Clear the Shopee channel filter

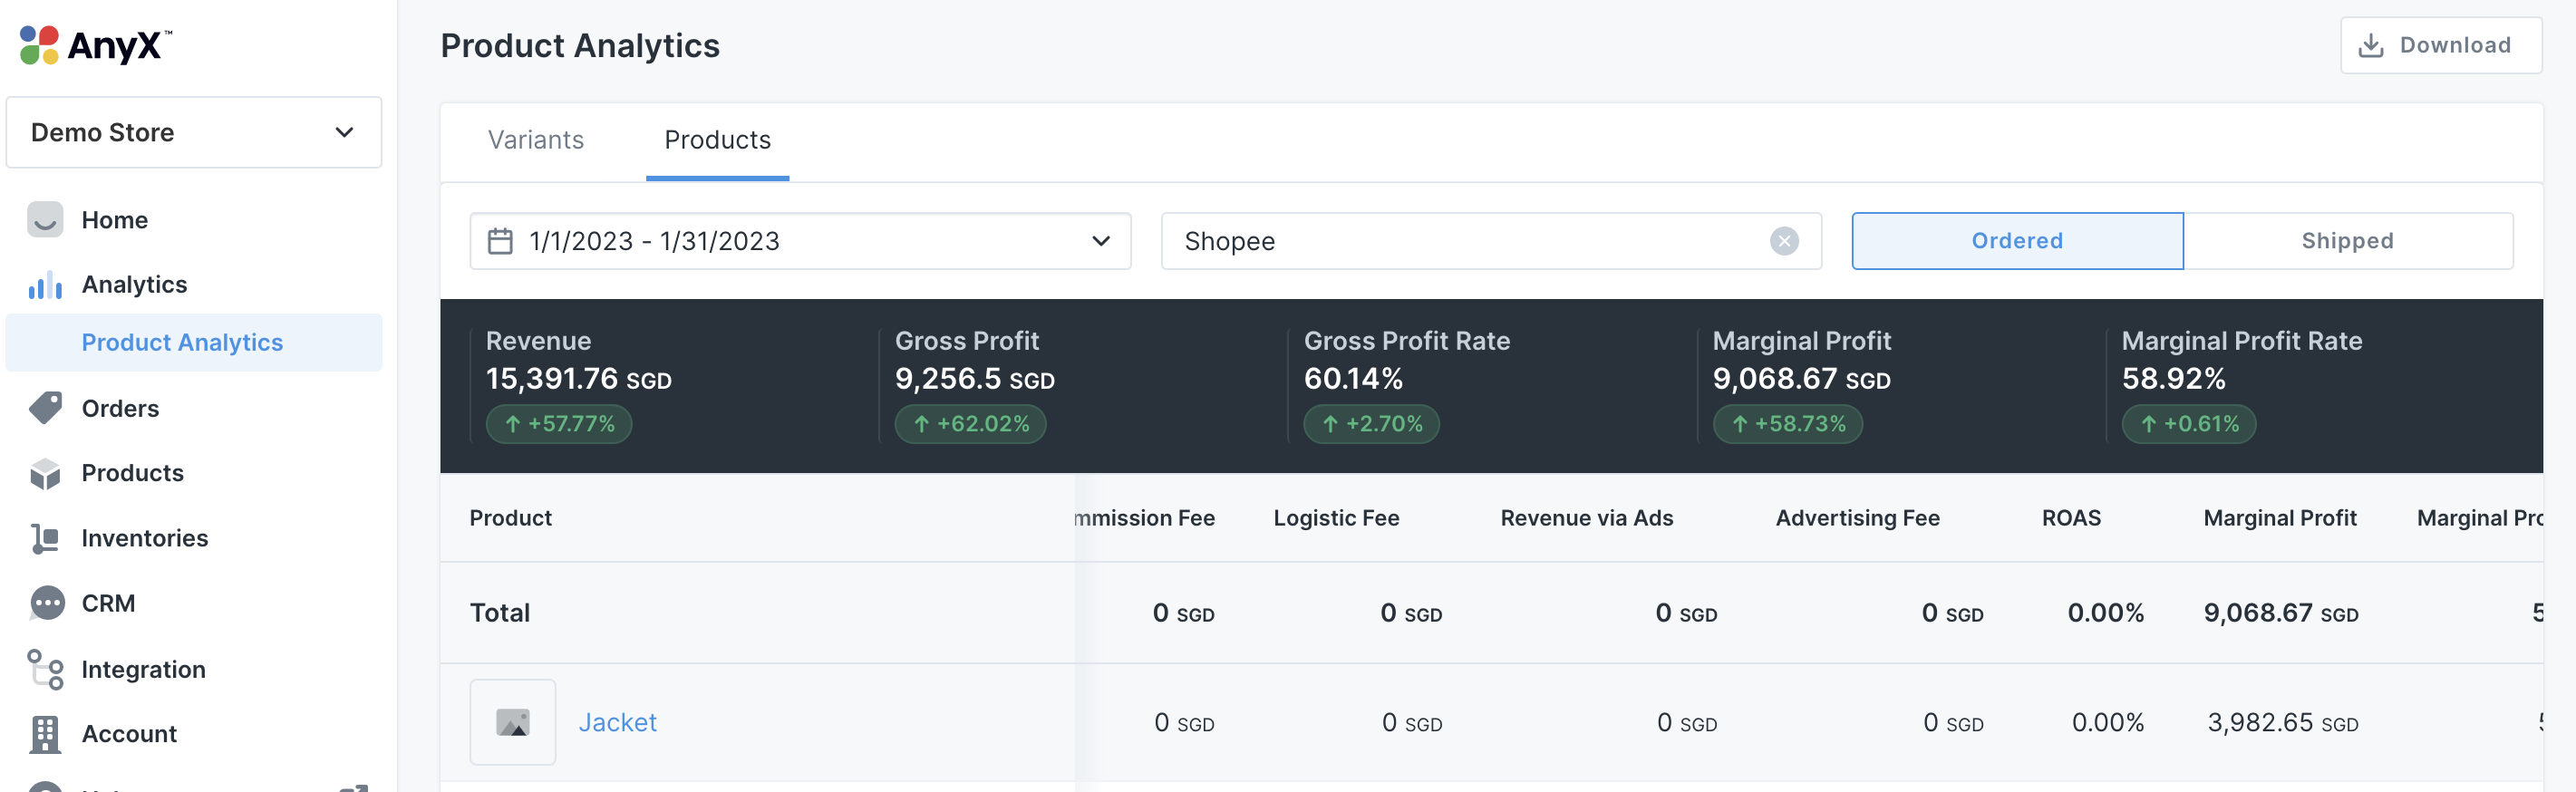point(1784,241)
